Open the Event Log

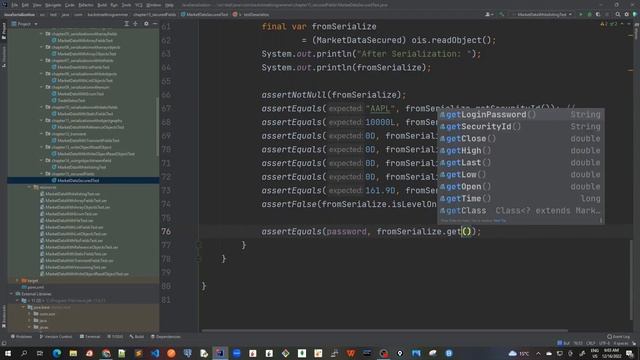619,337
